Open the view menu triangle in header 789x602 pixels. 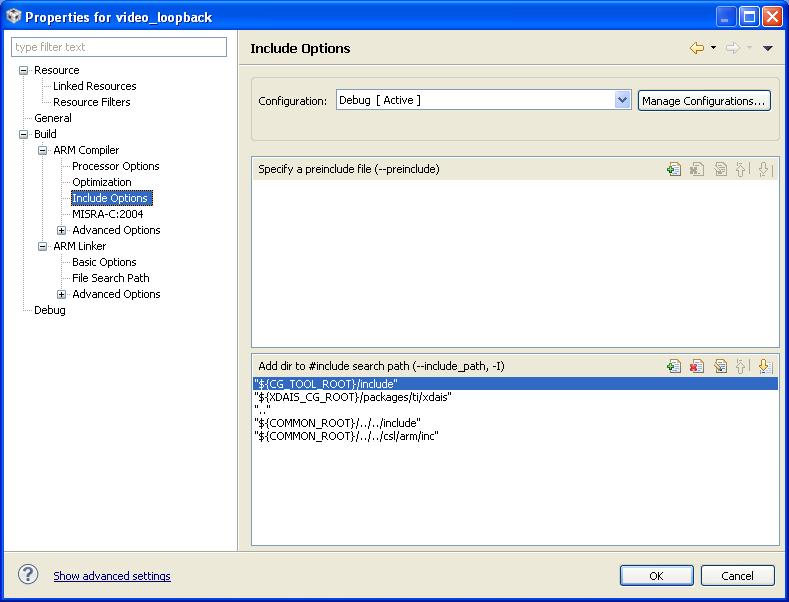(x=768, y=48)
